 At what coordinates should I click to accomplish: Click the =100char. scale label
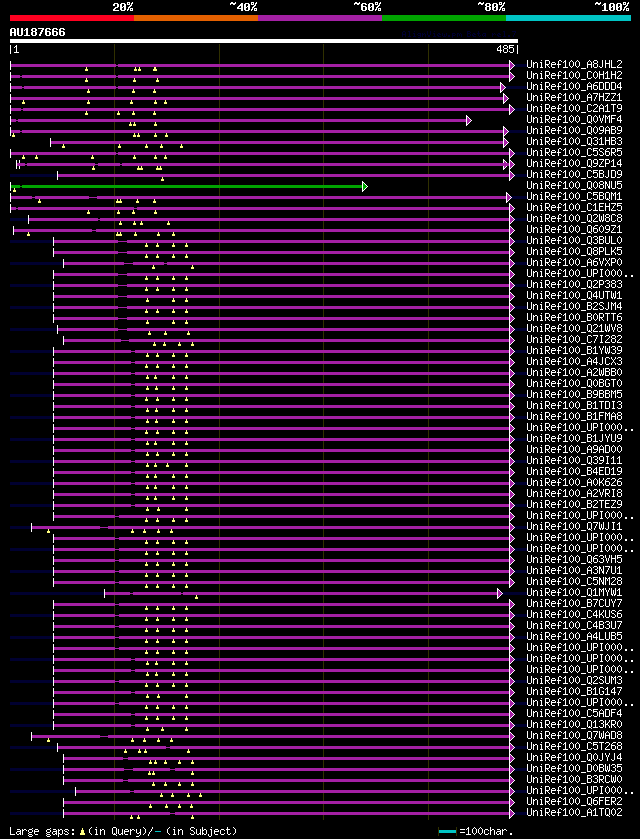486,832
